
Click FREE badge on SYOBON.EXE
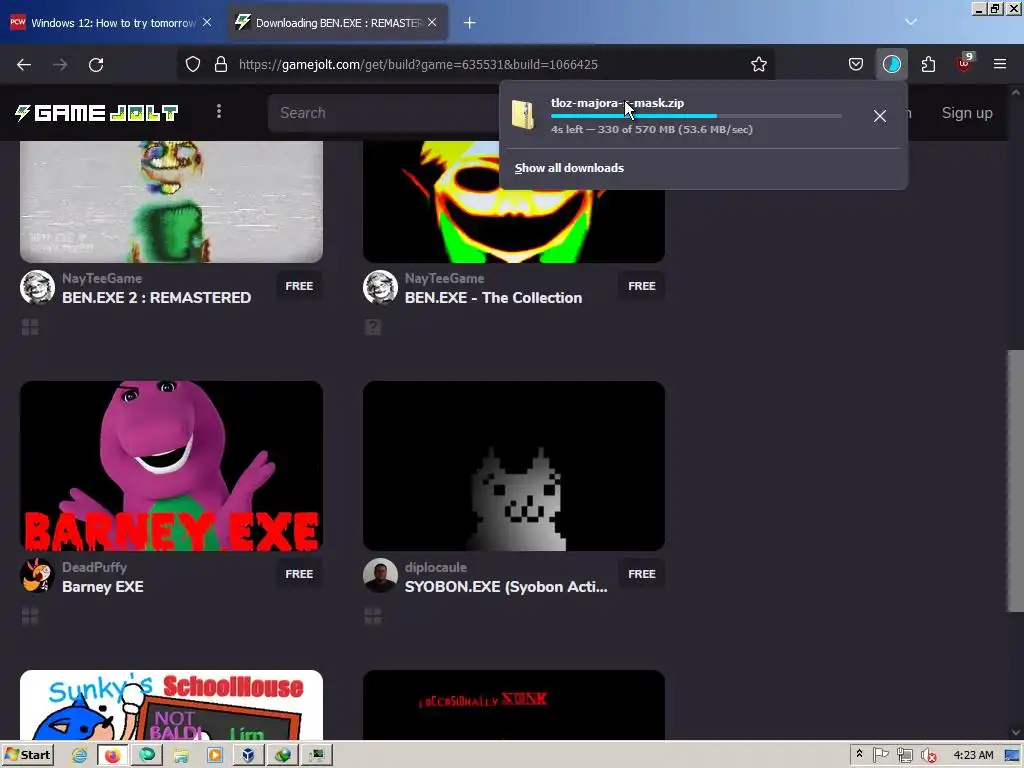click(x=641, y=574)
